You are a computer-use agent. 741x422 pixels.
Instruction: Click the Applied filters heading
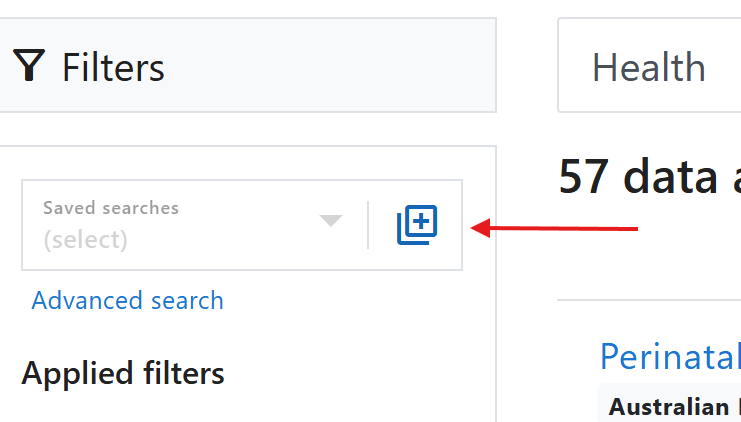[123, 373]
